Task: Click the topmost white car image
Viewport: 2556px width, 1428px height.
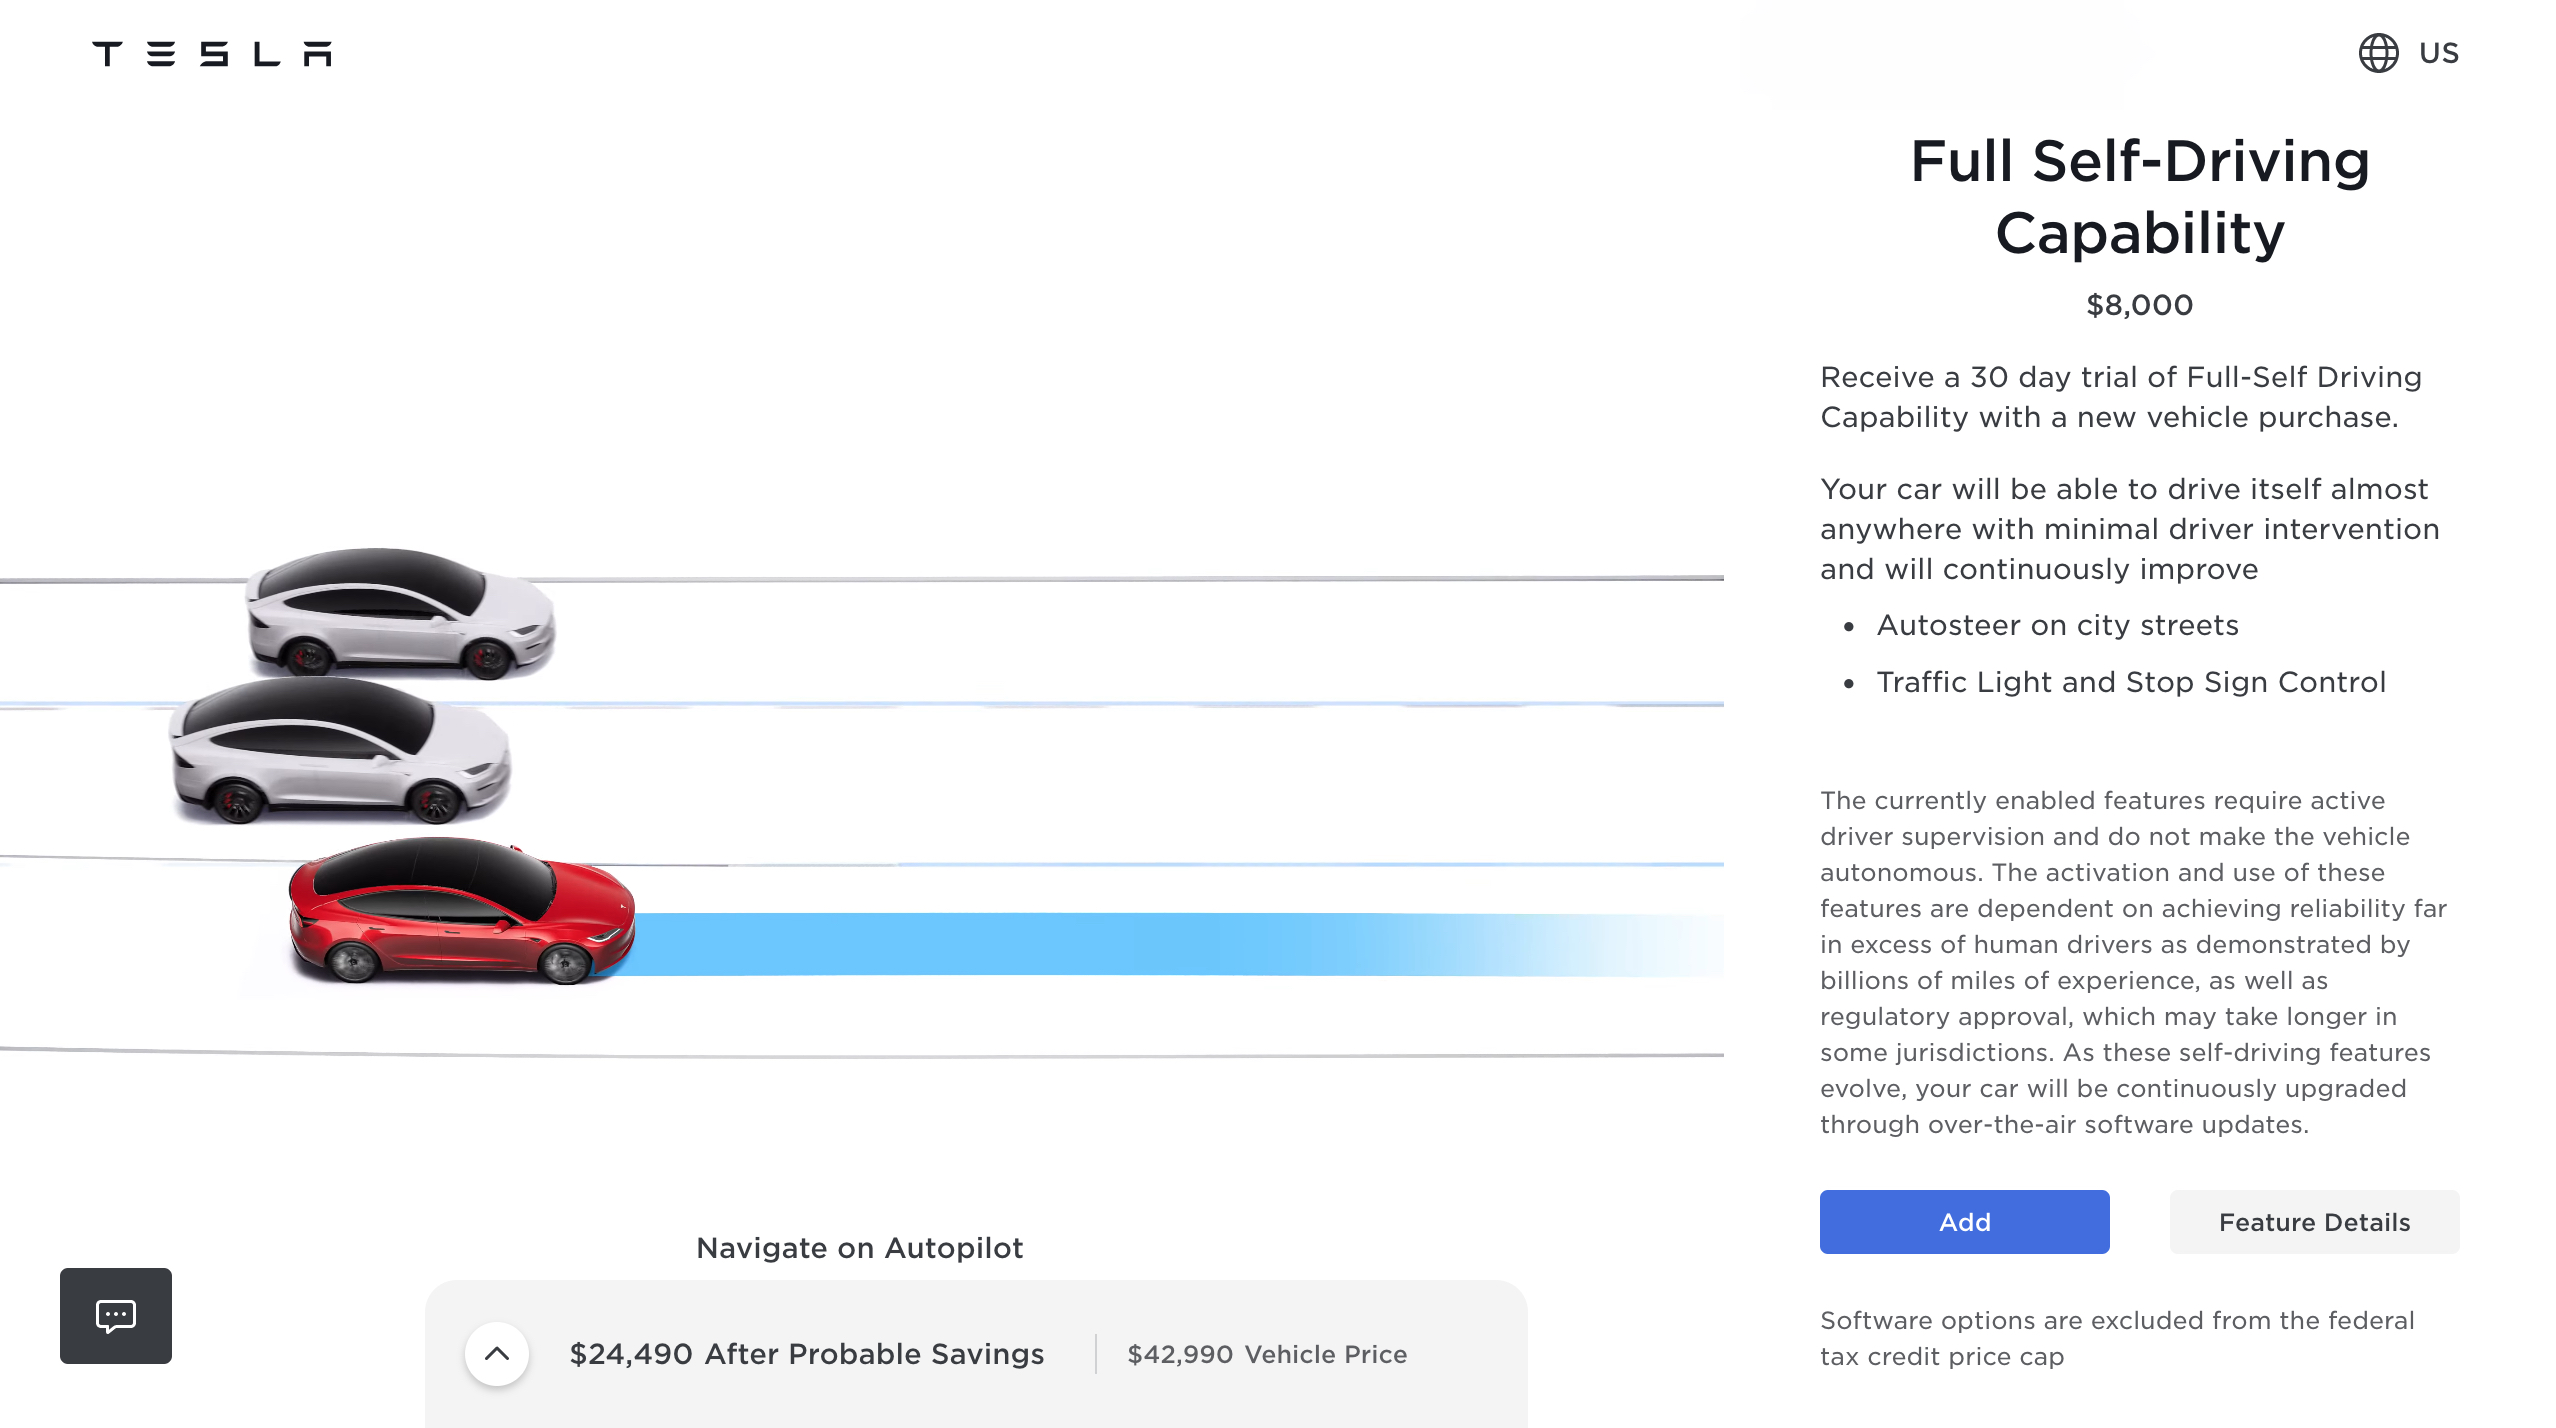Action: [400, 612]
